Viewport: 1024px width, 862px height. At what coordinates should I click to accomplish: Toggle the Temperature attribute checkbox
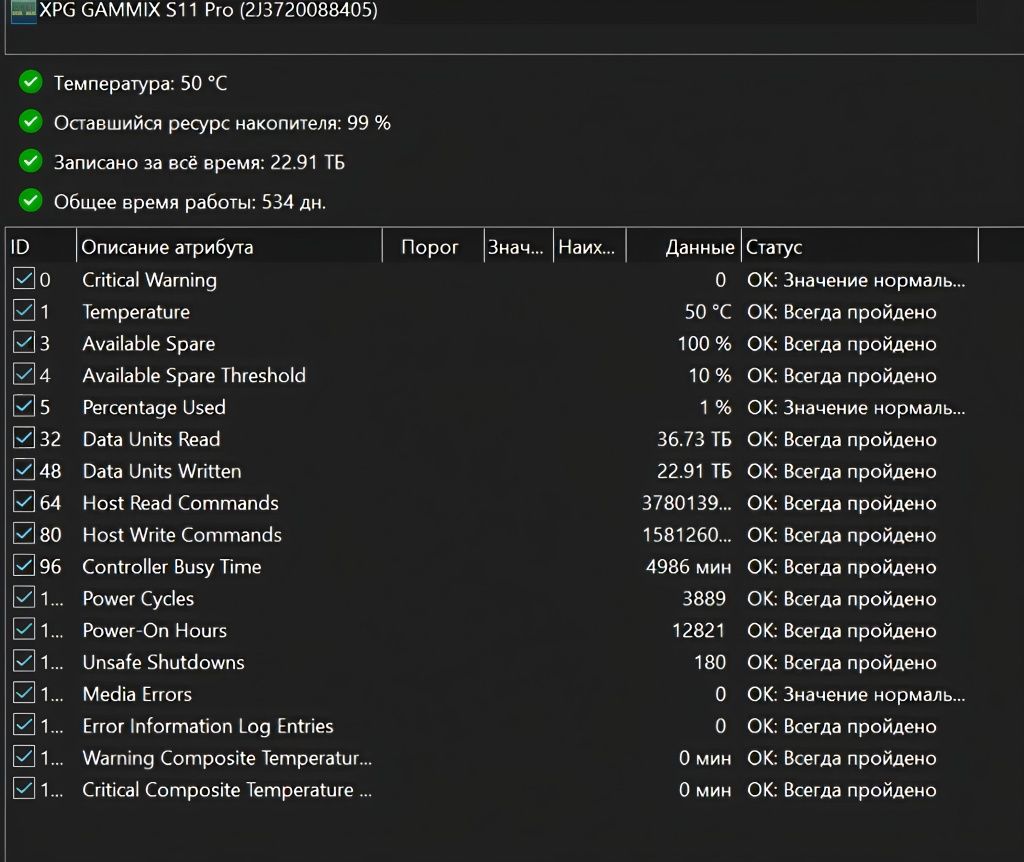point(24,311)
